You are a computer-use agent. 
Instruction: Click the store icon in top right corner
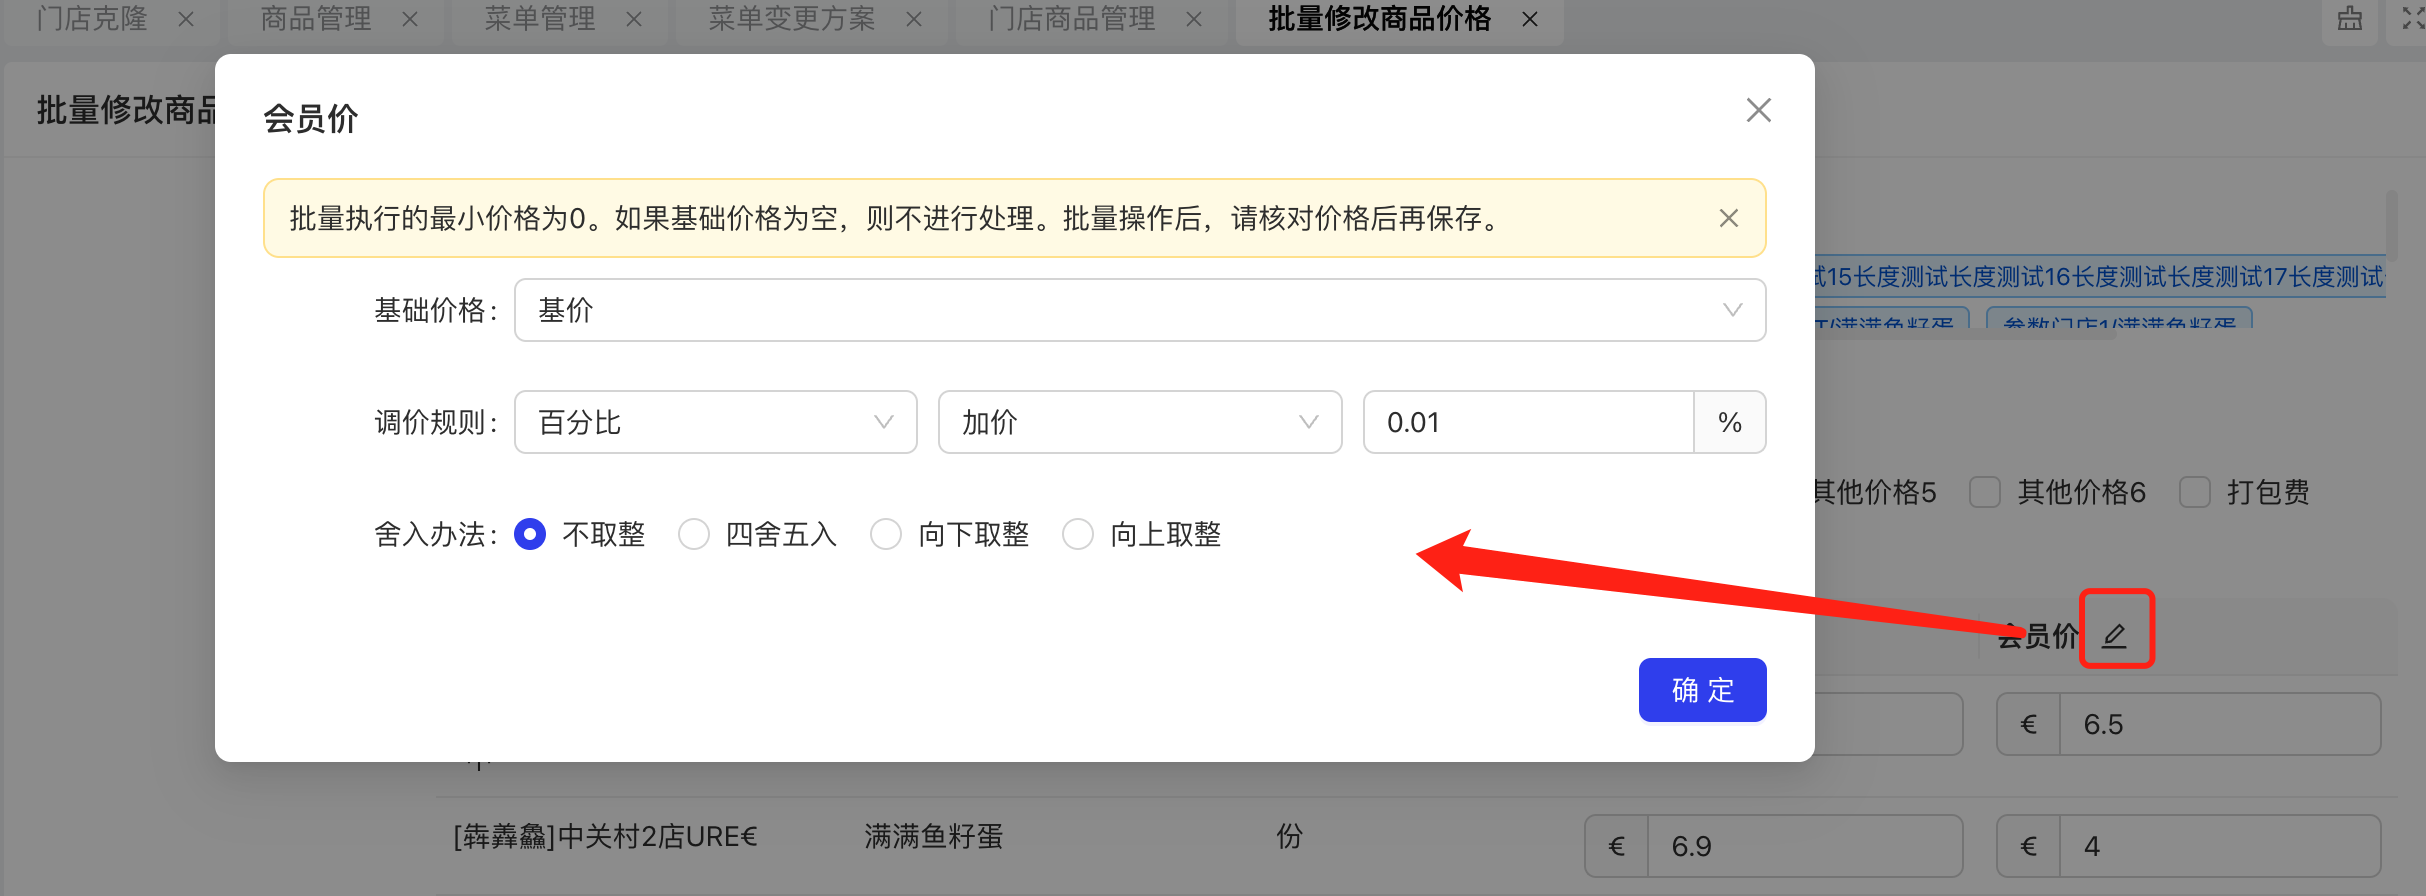[2350, 19]
